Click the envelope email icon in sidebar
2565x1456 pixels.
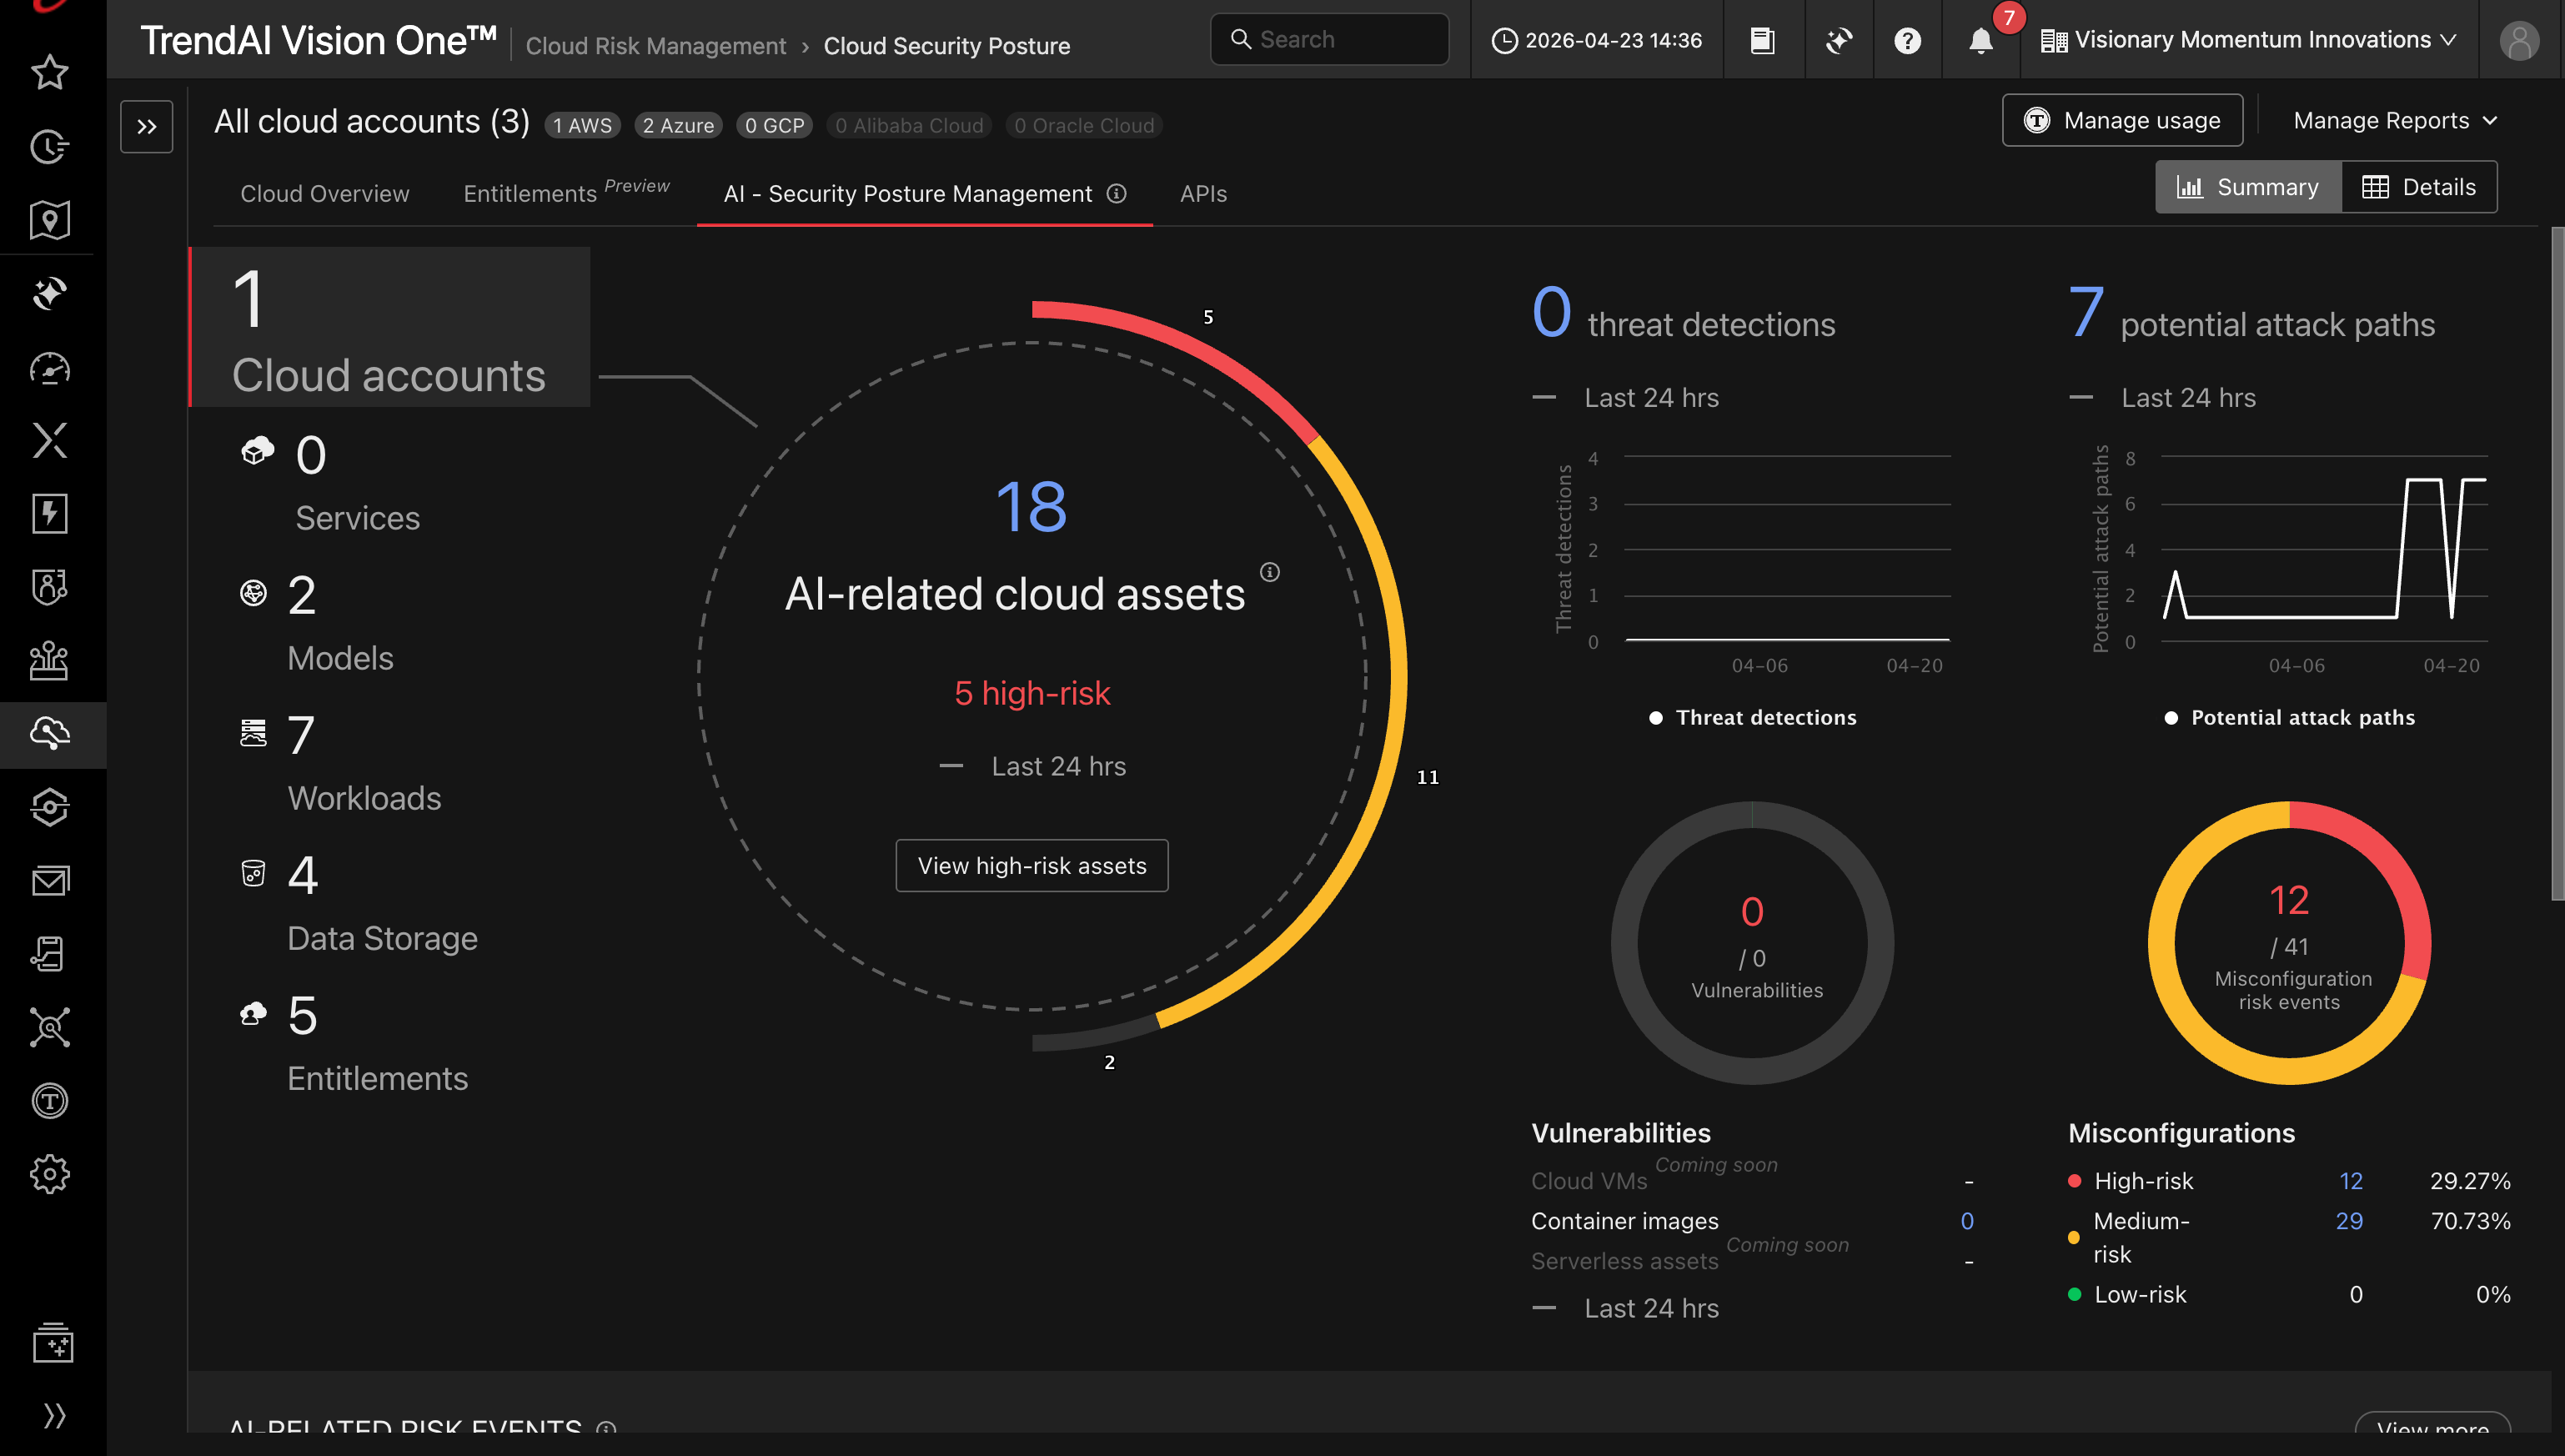50,881
